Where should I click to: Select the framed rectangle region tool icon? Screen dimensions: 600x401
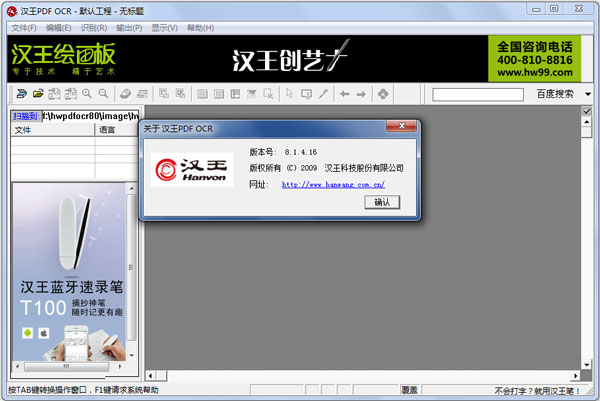(x=219, y=94)
